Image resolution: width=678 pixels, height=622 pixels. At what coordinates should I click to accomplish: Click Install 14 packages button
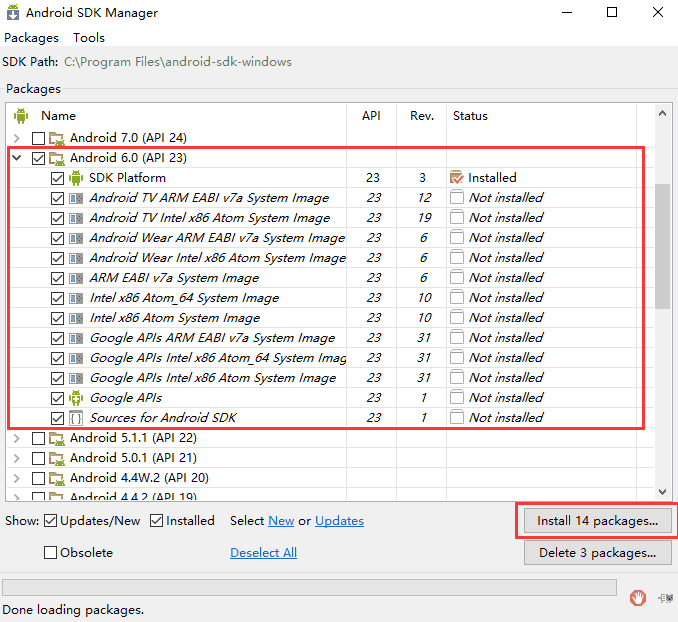[x=597, y=521]
